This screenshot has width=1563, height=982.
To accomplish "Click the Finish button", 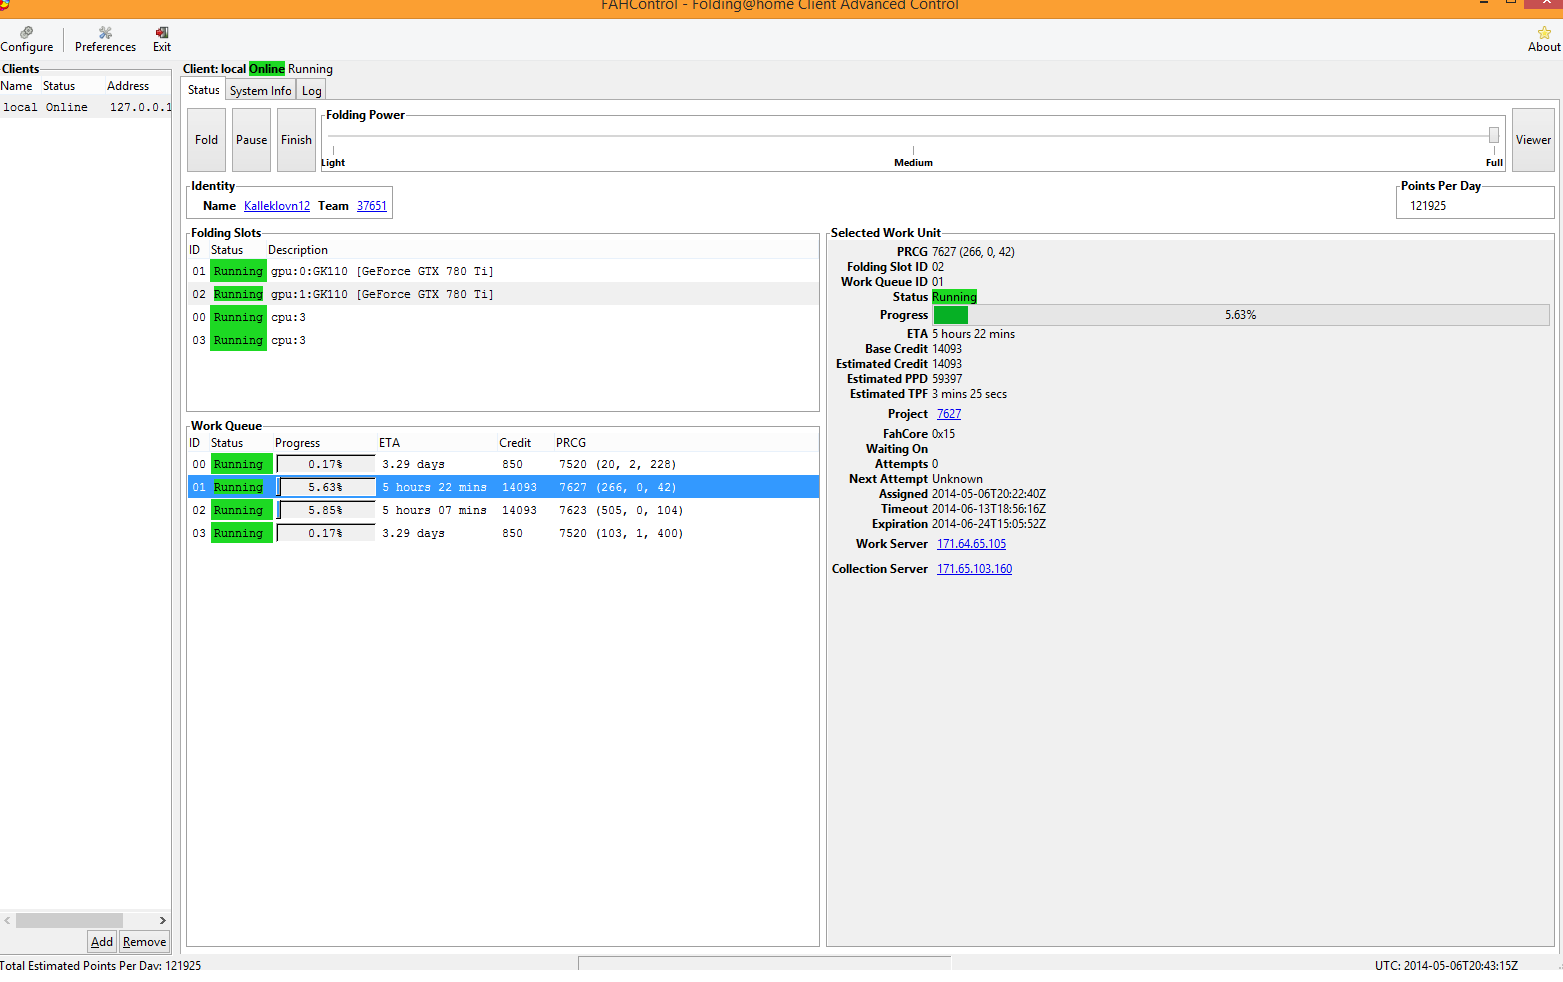I will [296, 140].
